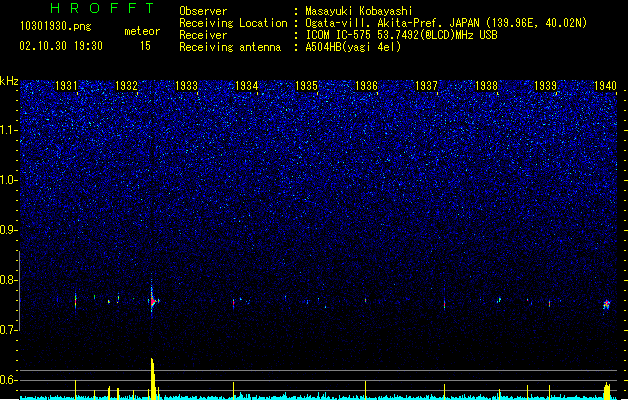
Task: Click the 1940 time marker
Action: (x=605, y=86)
